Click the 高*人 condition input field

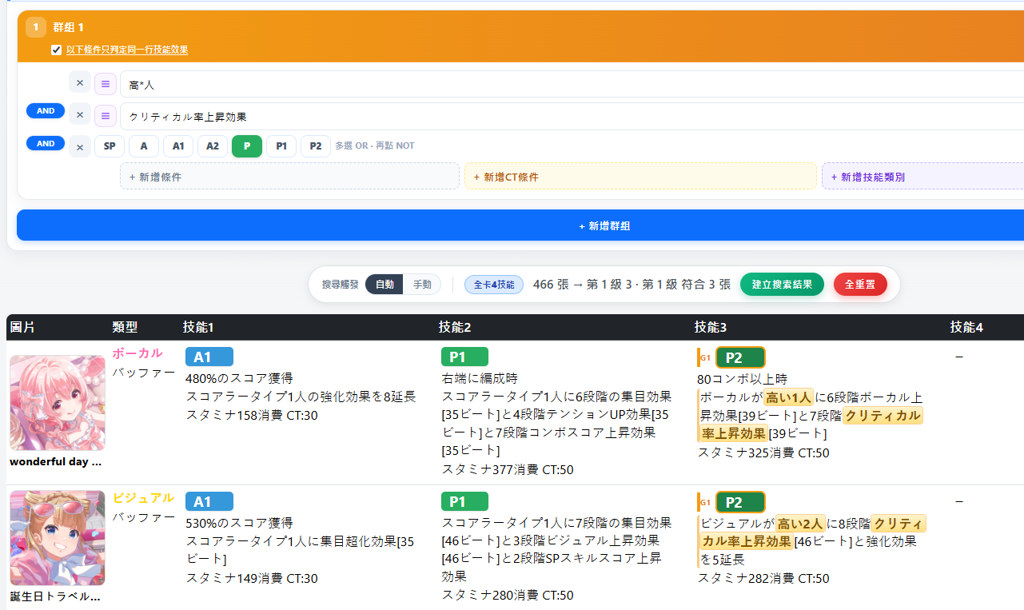point(572,84)
